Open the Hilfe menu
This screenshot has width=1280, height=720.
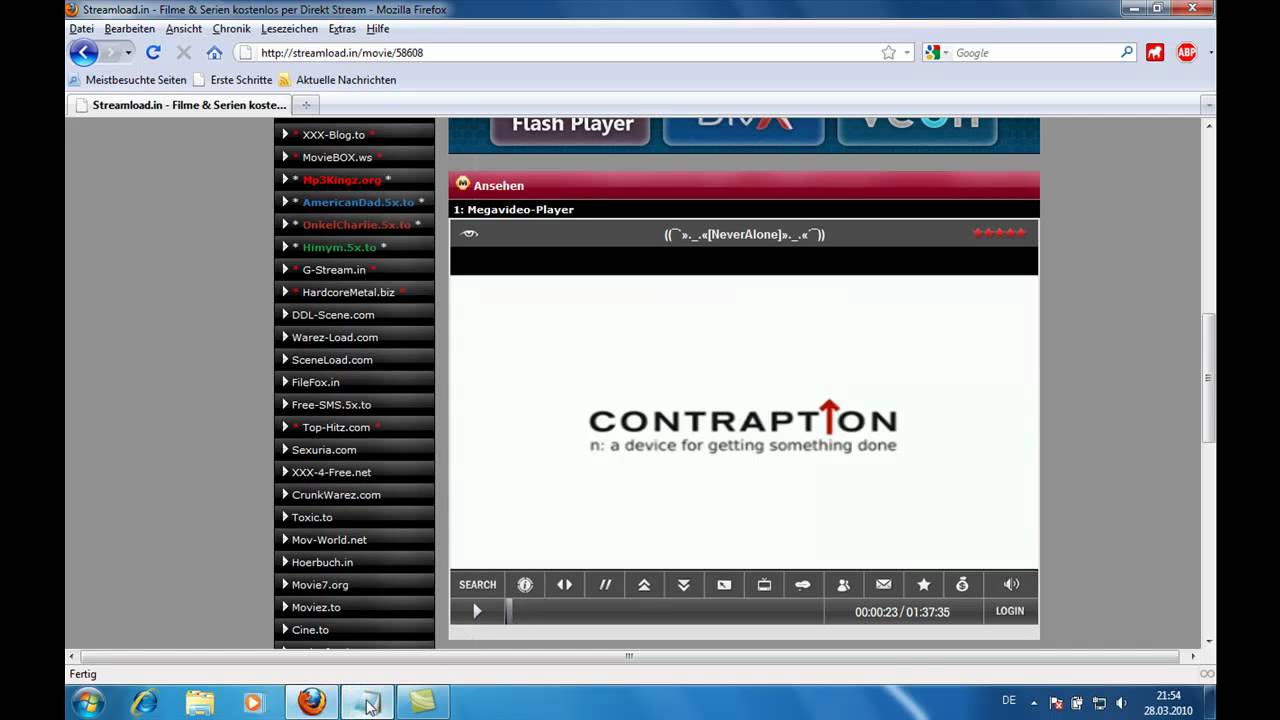[378, 29]
